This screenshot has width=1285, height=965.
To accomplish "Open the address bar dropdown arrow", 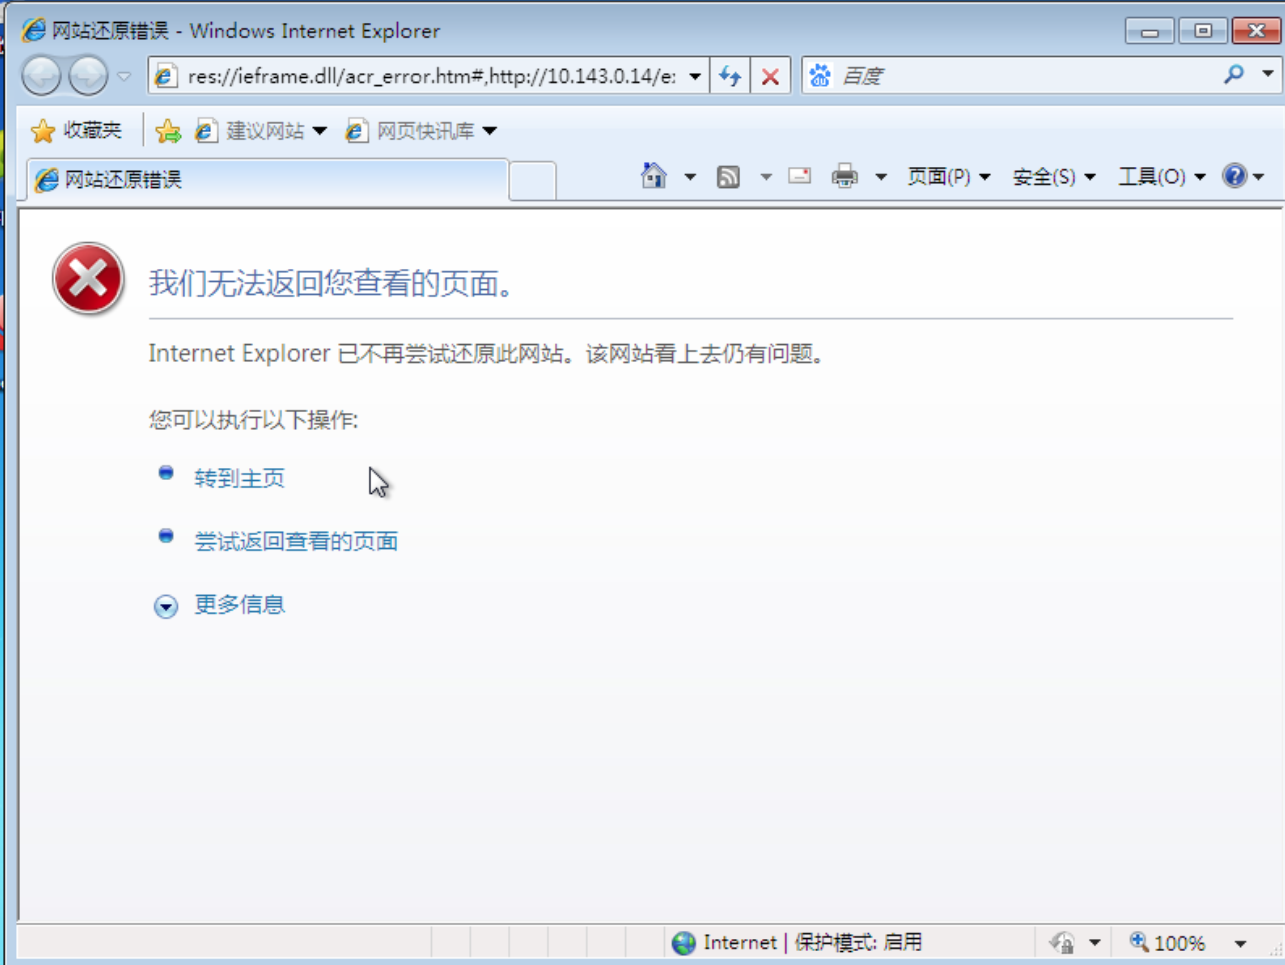I will coord(695,76).
